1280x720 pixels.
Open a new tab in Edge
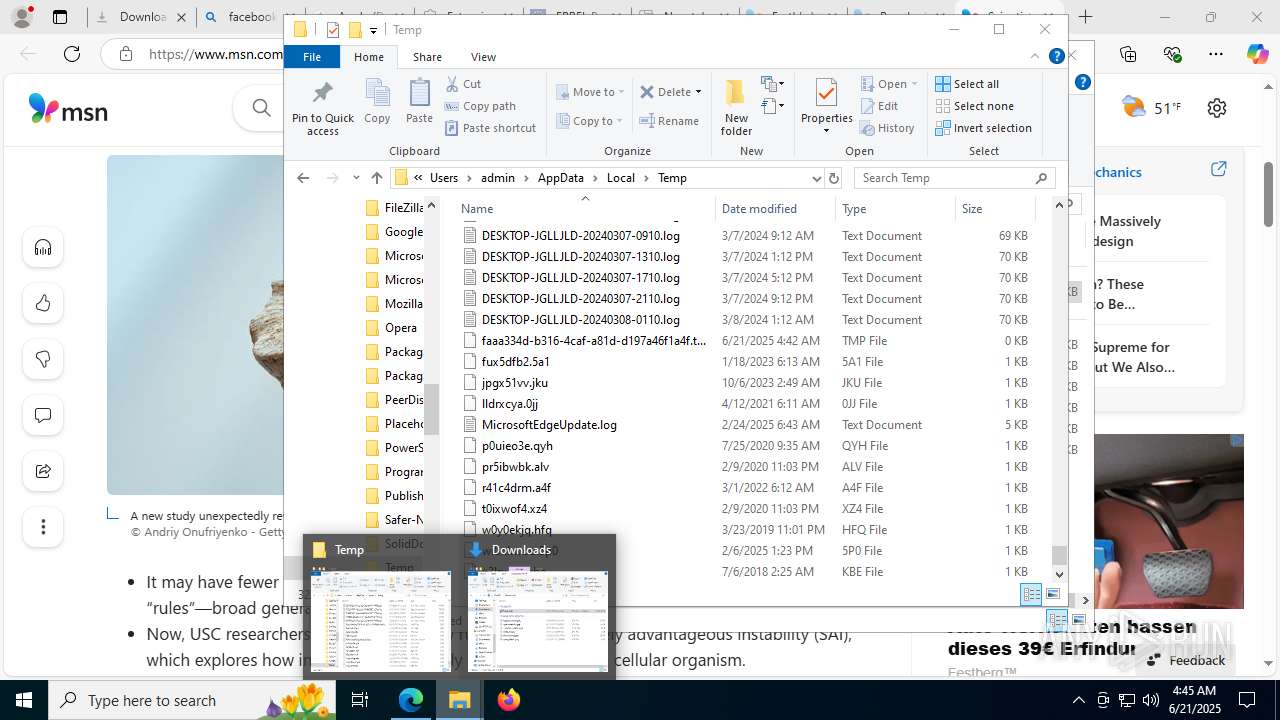click(x=1086, y=17)
